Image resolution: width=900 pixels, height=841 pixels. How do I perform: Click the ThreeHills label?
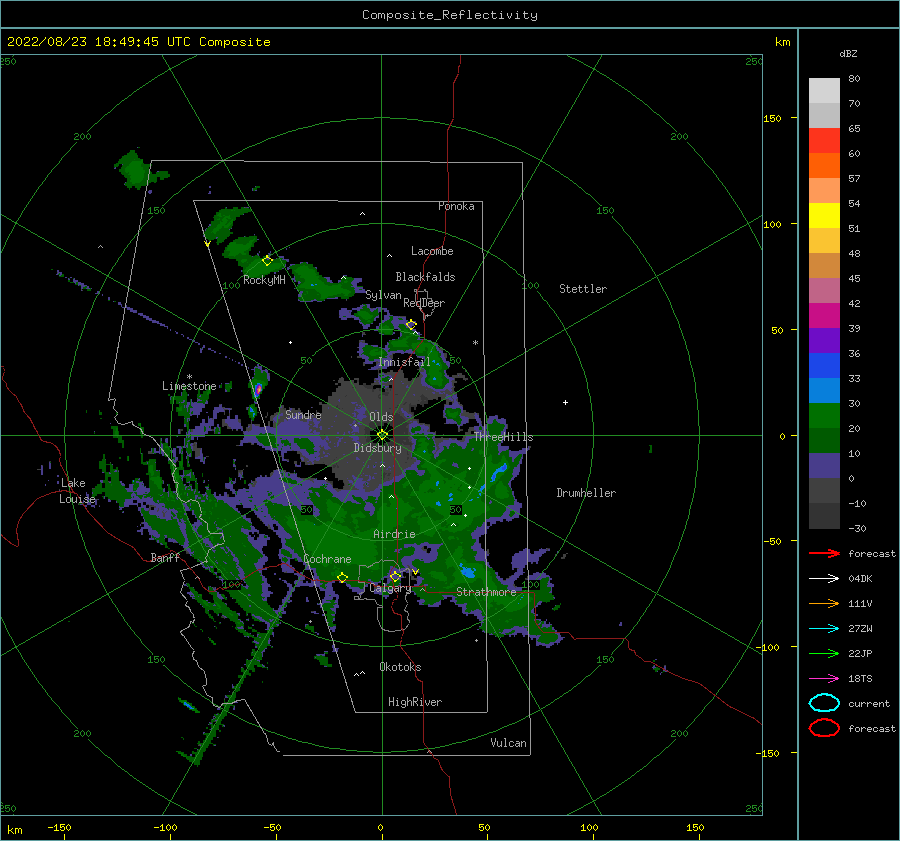(x=503, y=437)
